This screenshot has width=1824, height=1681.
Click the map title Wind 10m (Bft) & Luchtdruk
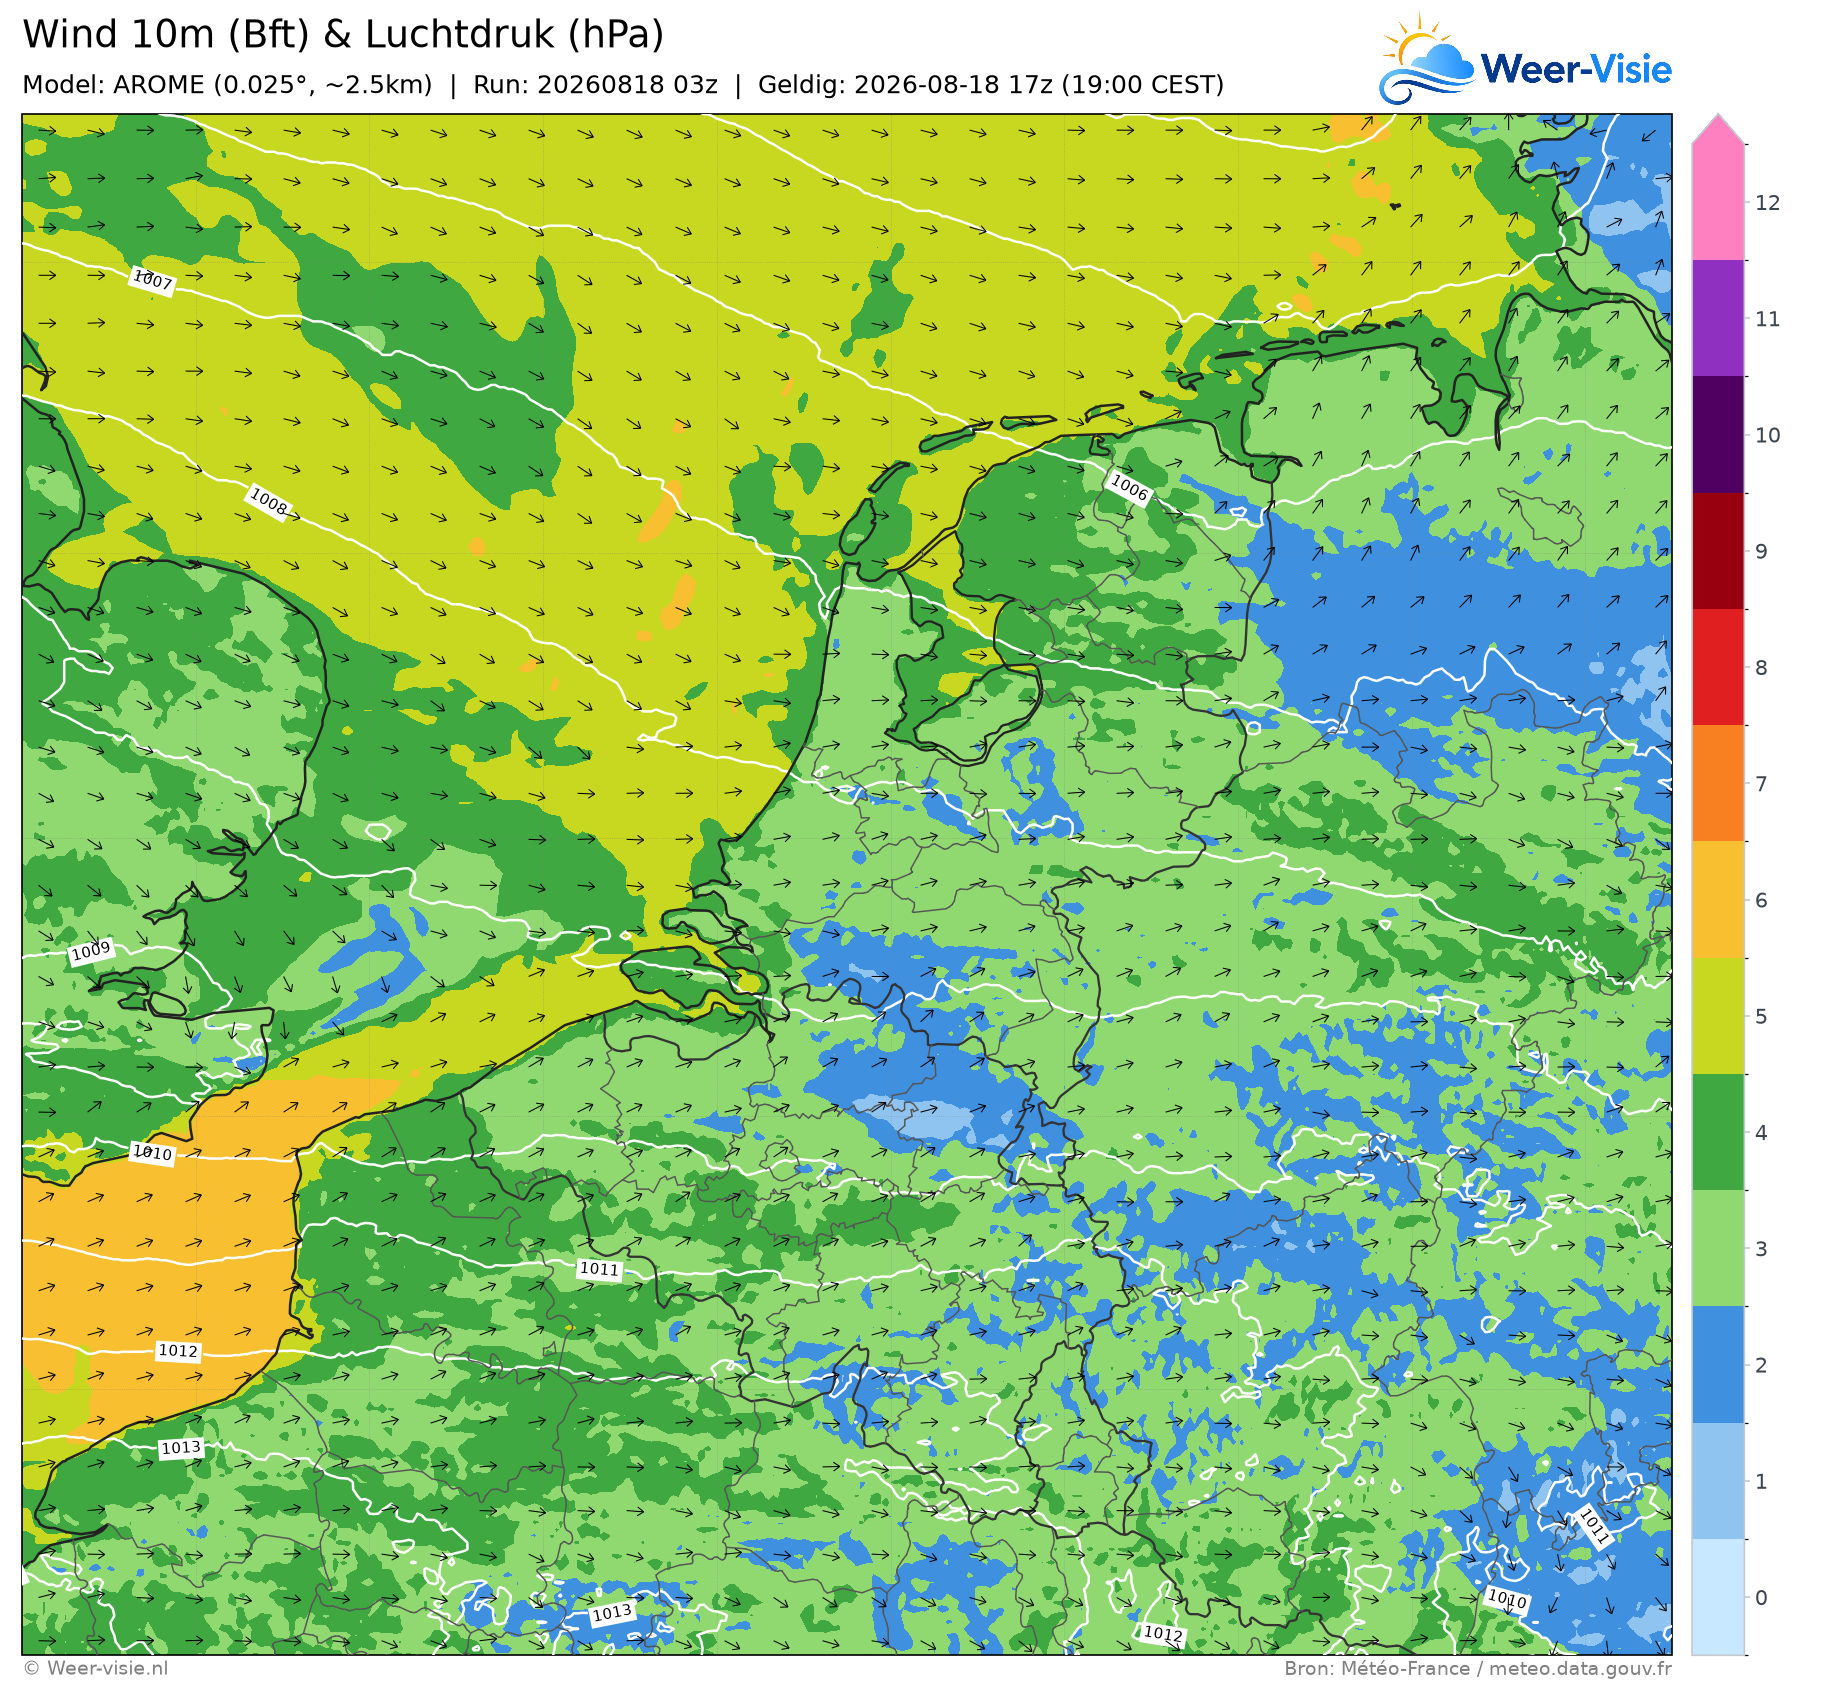pos(343,34)
